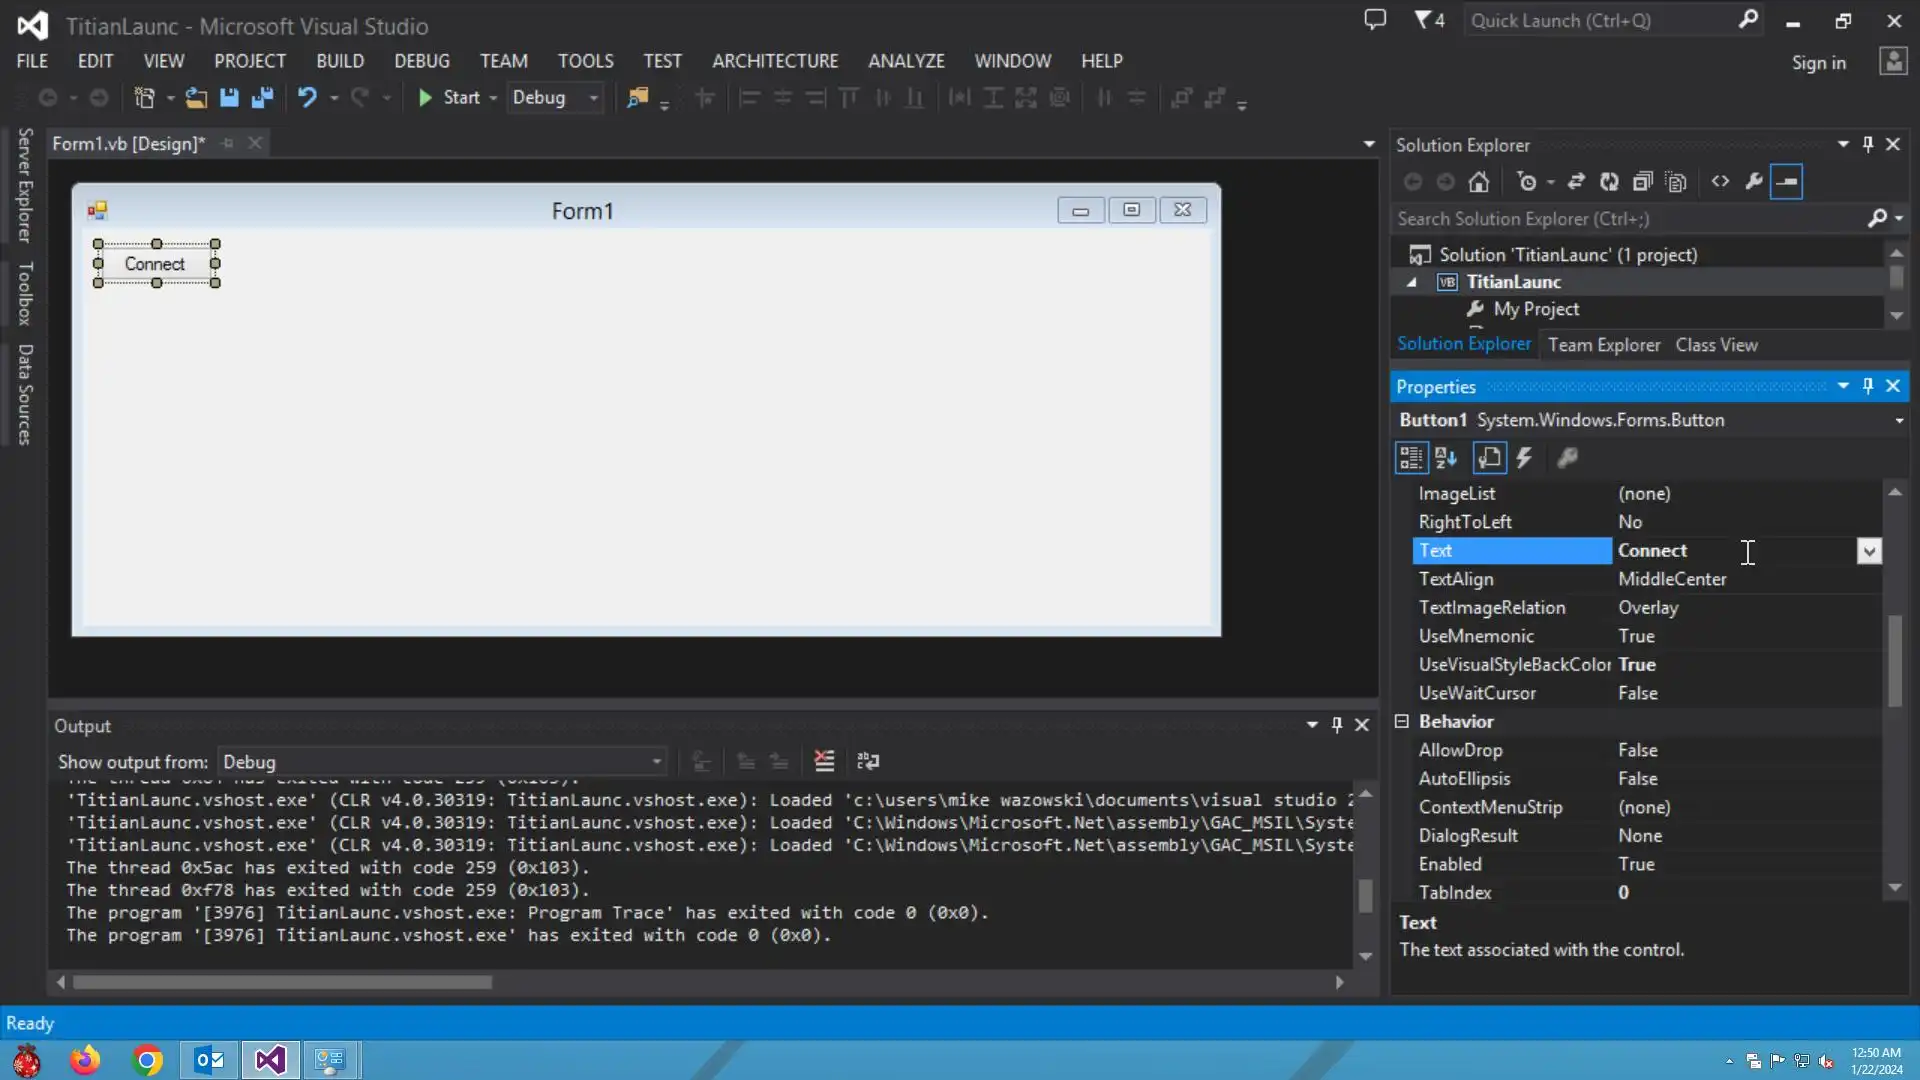Click the Save All toolbar icon
The image size is (1920, 1080).
262,98
